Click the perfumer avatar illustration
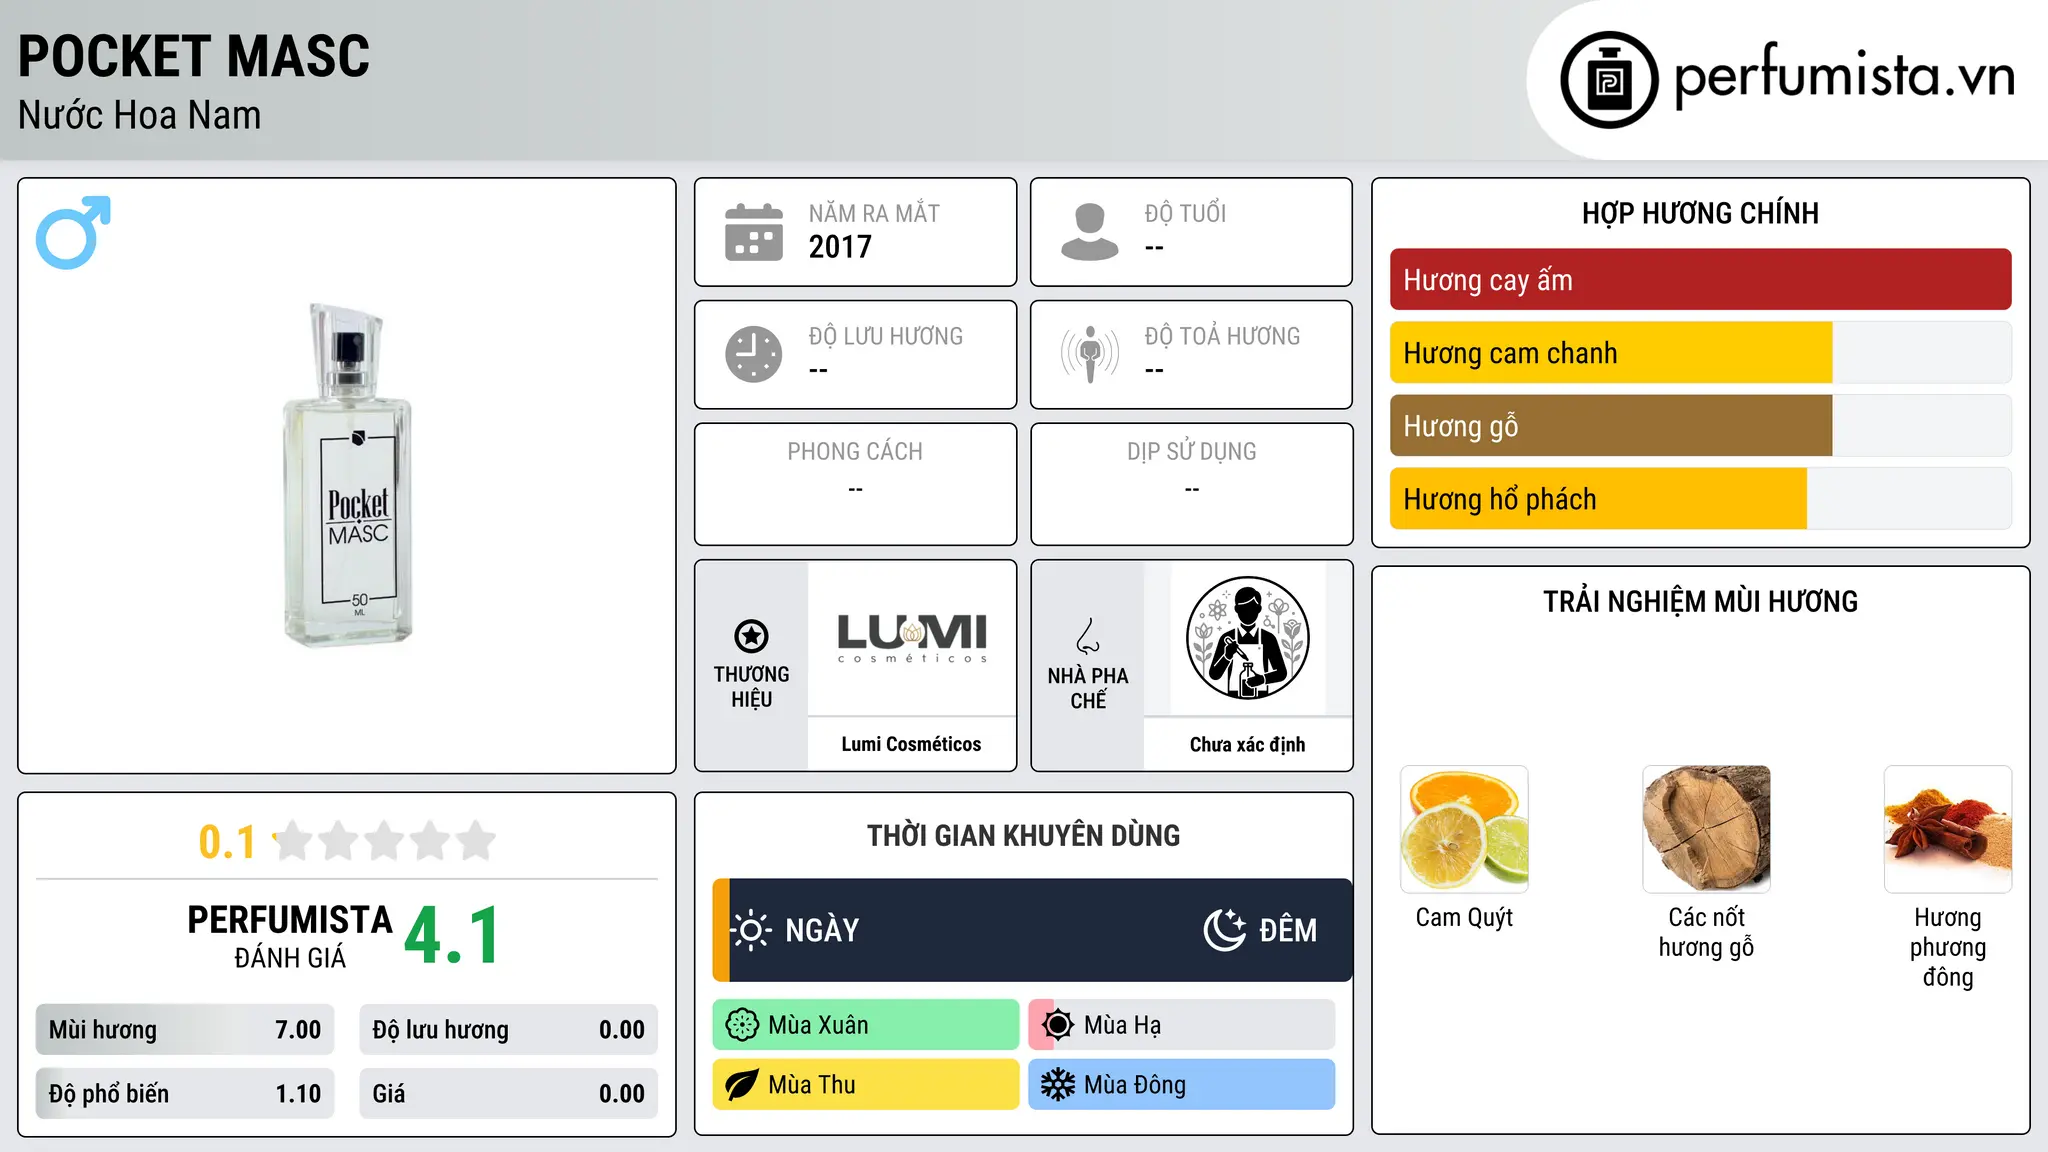Screen dimensions: 2048x1152 point(1247,638)
